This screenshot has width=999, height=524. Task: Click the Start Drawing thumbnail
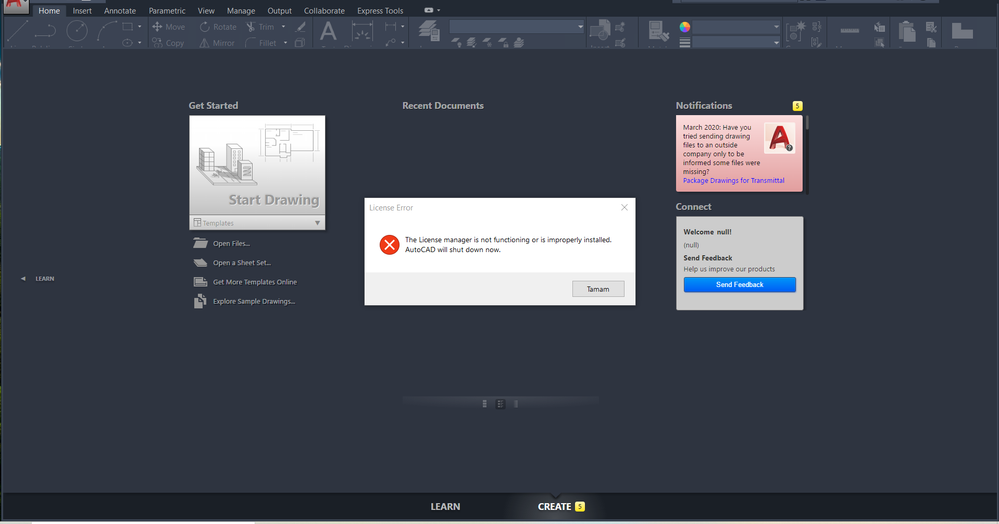coord(257,166)
